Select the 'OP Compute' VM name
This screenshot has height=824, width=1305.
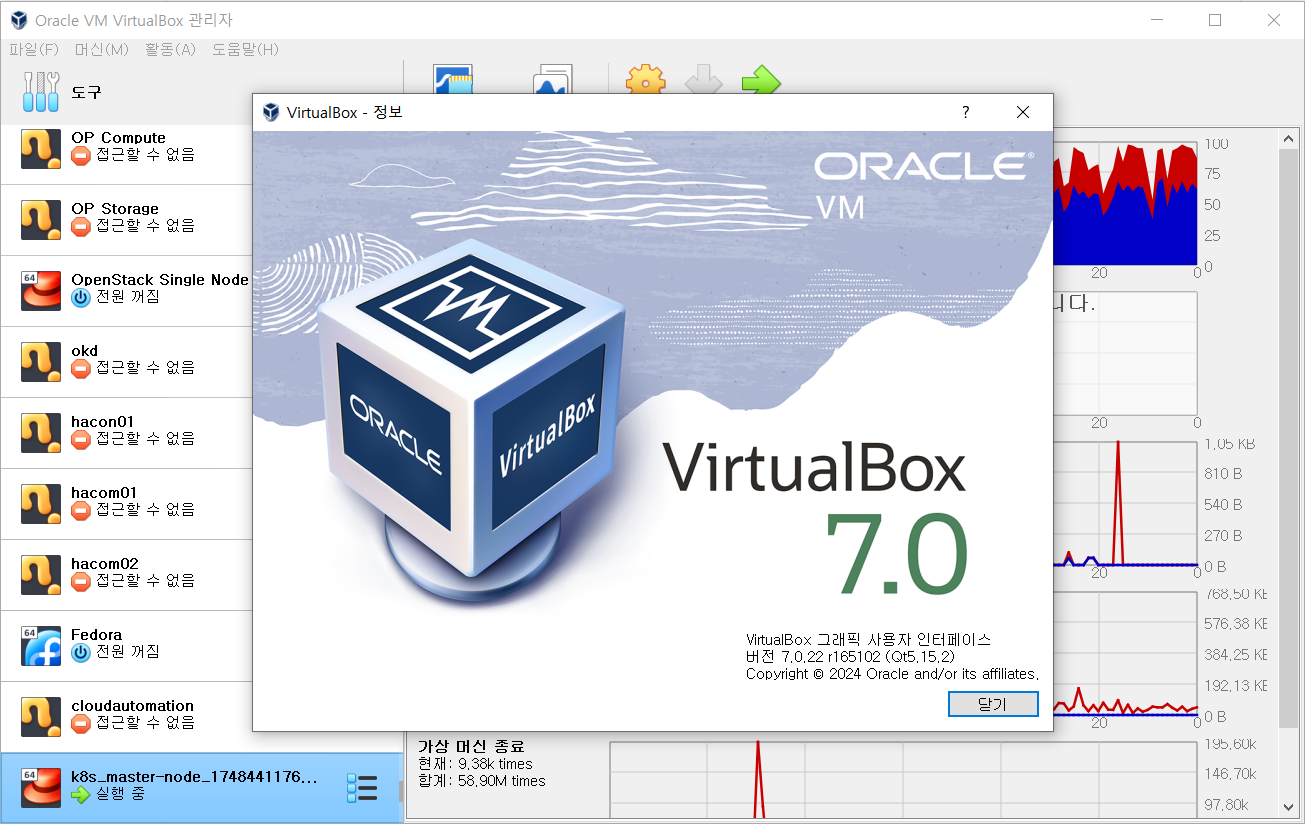[x=118, y=138]
